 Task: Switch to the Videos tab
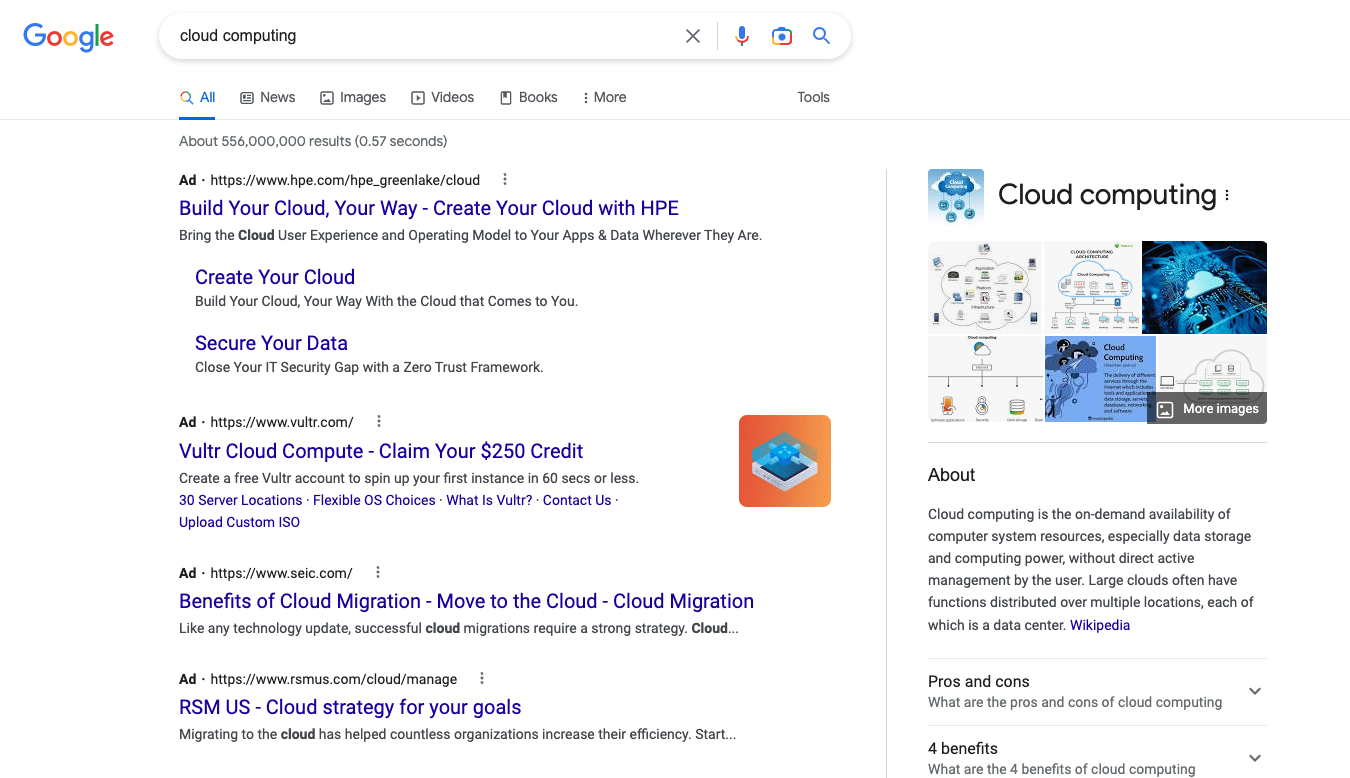click(x=443, y=97)
